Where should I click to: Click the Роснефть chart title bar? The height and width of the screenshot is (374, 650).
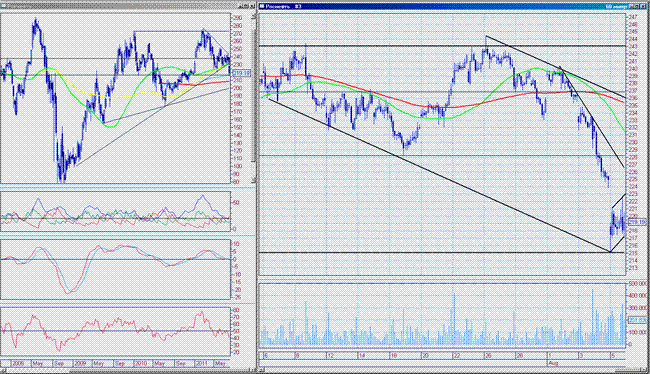click(441, 6)
